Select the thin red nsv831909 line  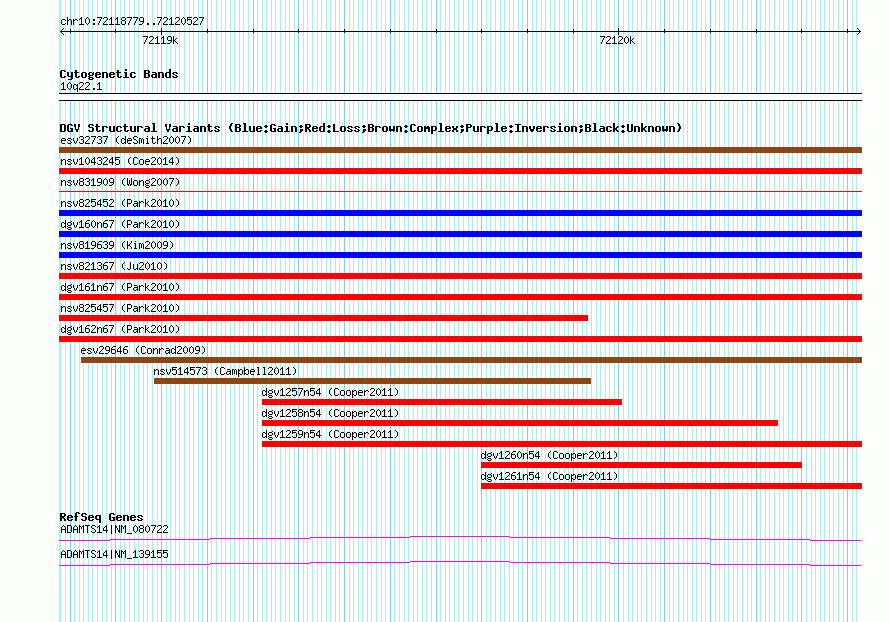click(460, 192)
